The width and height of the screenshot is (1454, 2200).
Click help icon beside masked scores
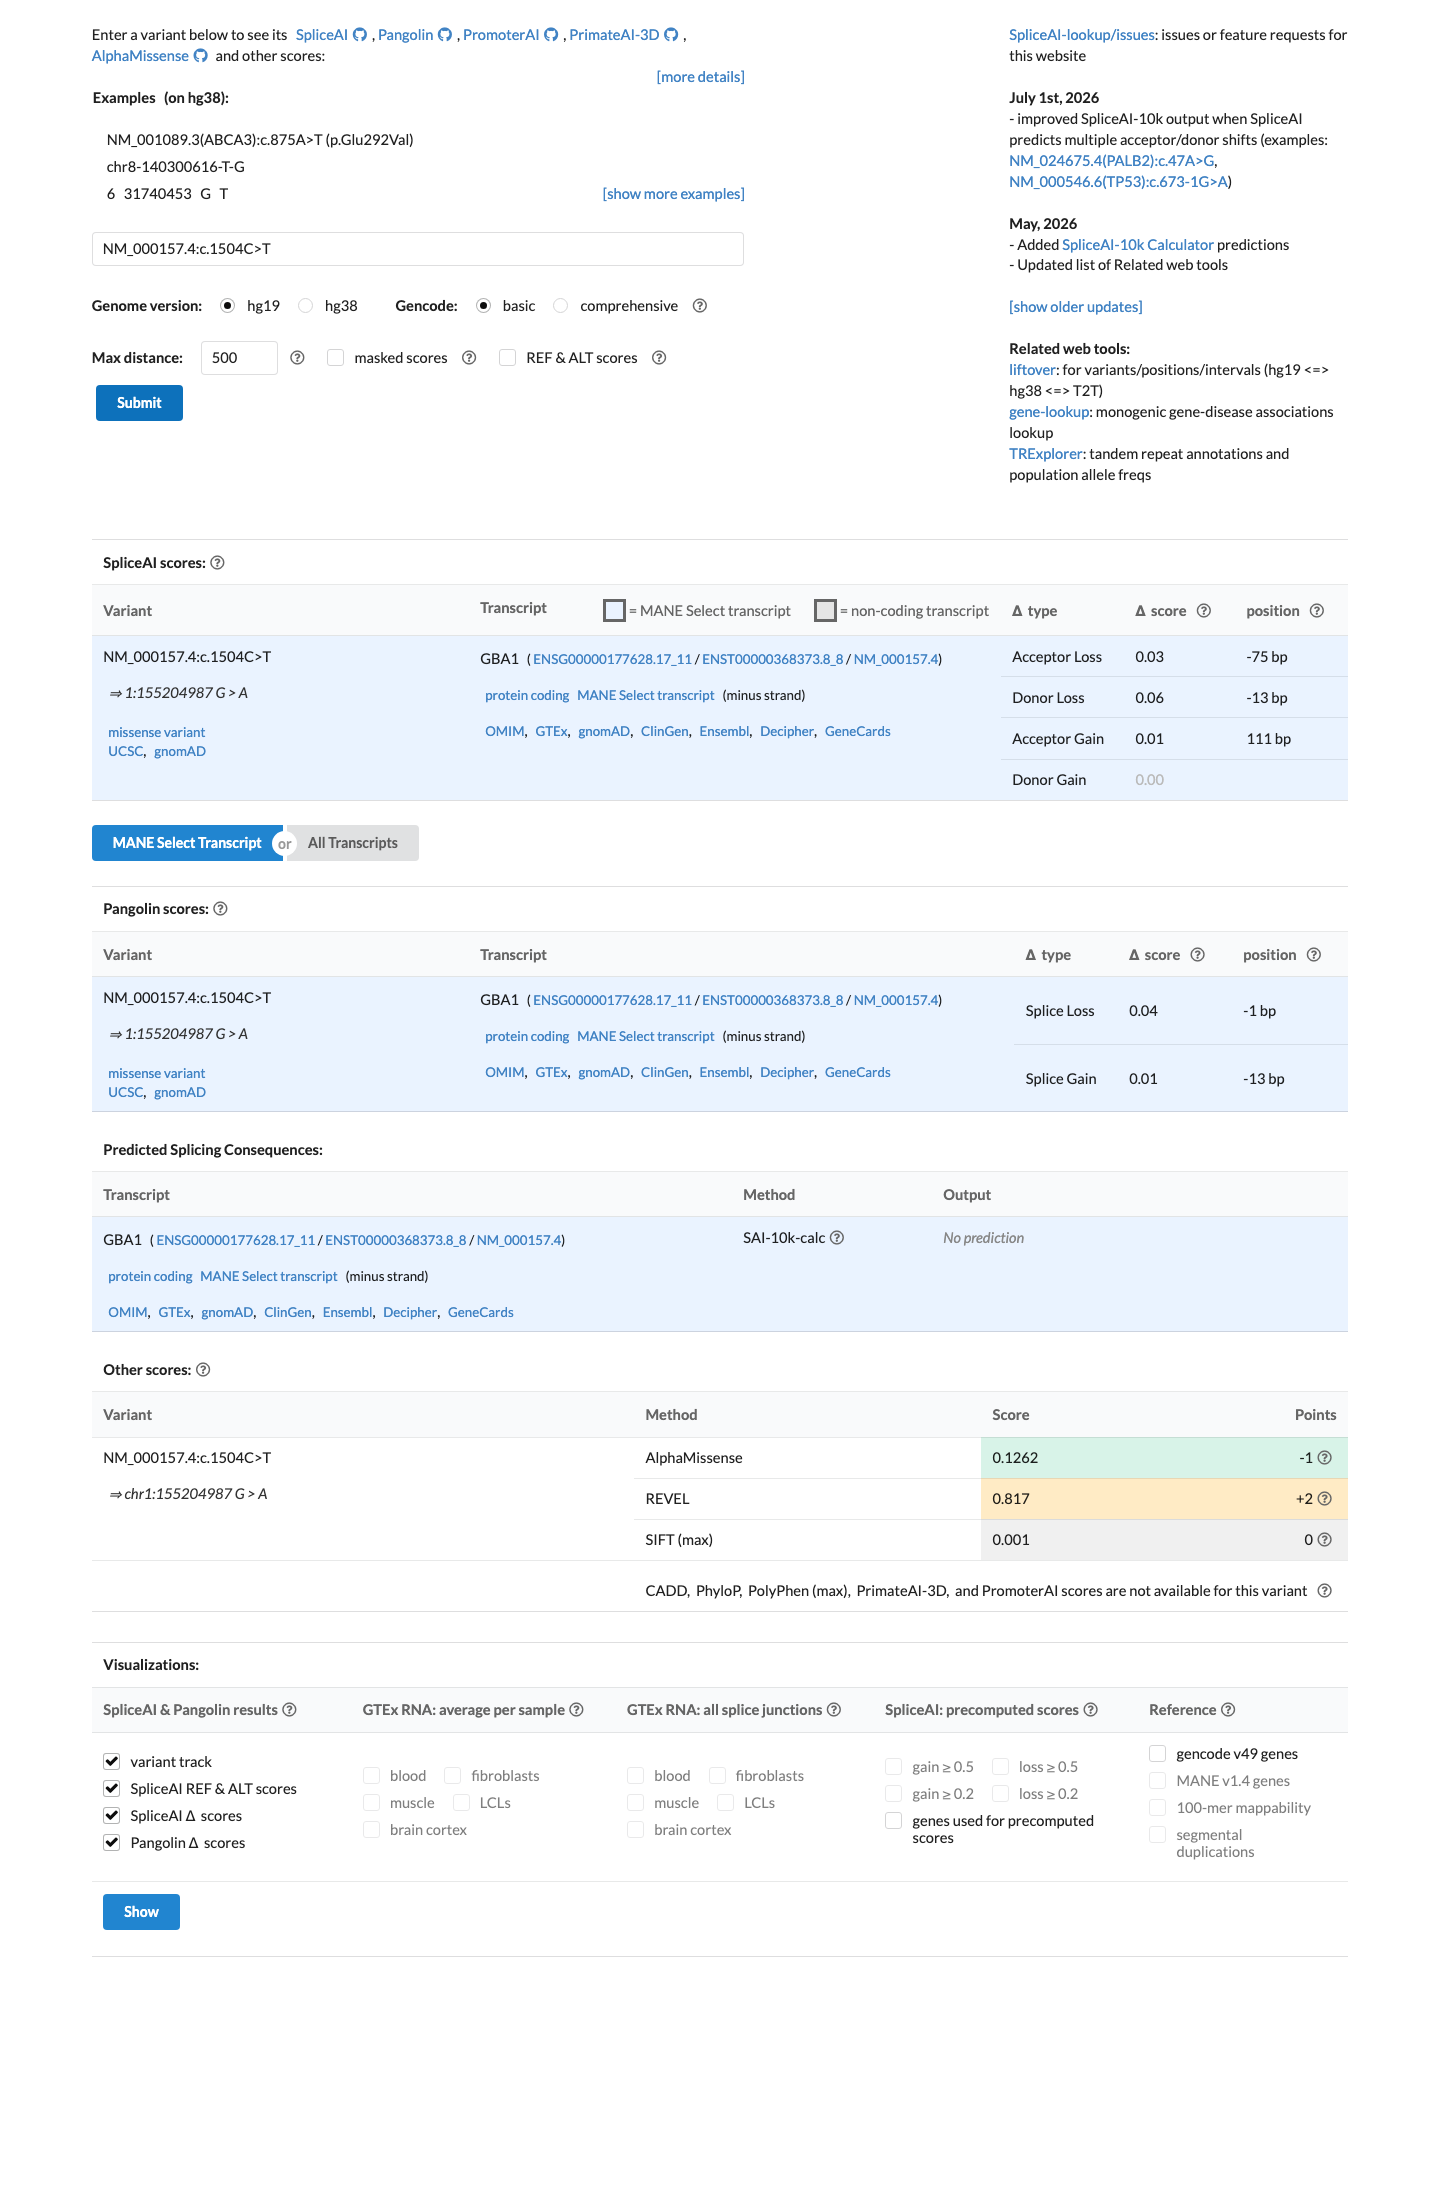pos(469,358)
